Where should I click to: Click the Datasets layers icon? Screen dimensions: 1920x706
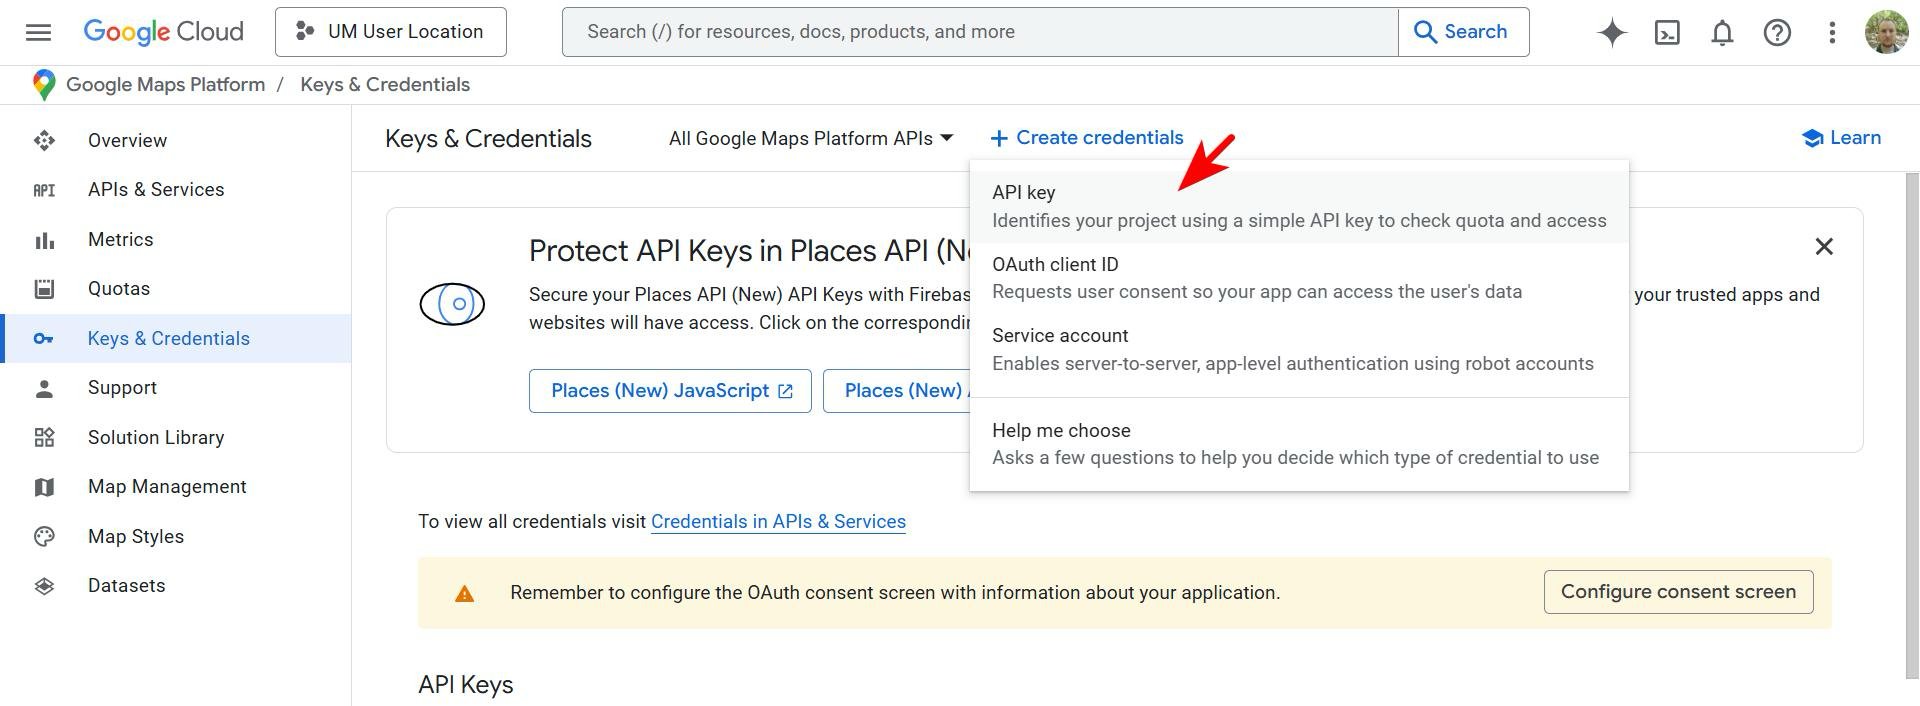(44, 586)
